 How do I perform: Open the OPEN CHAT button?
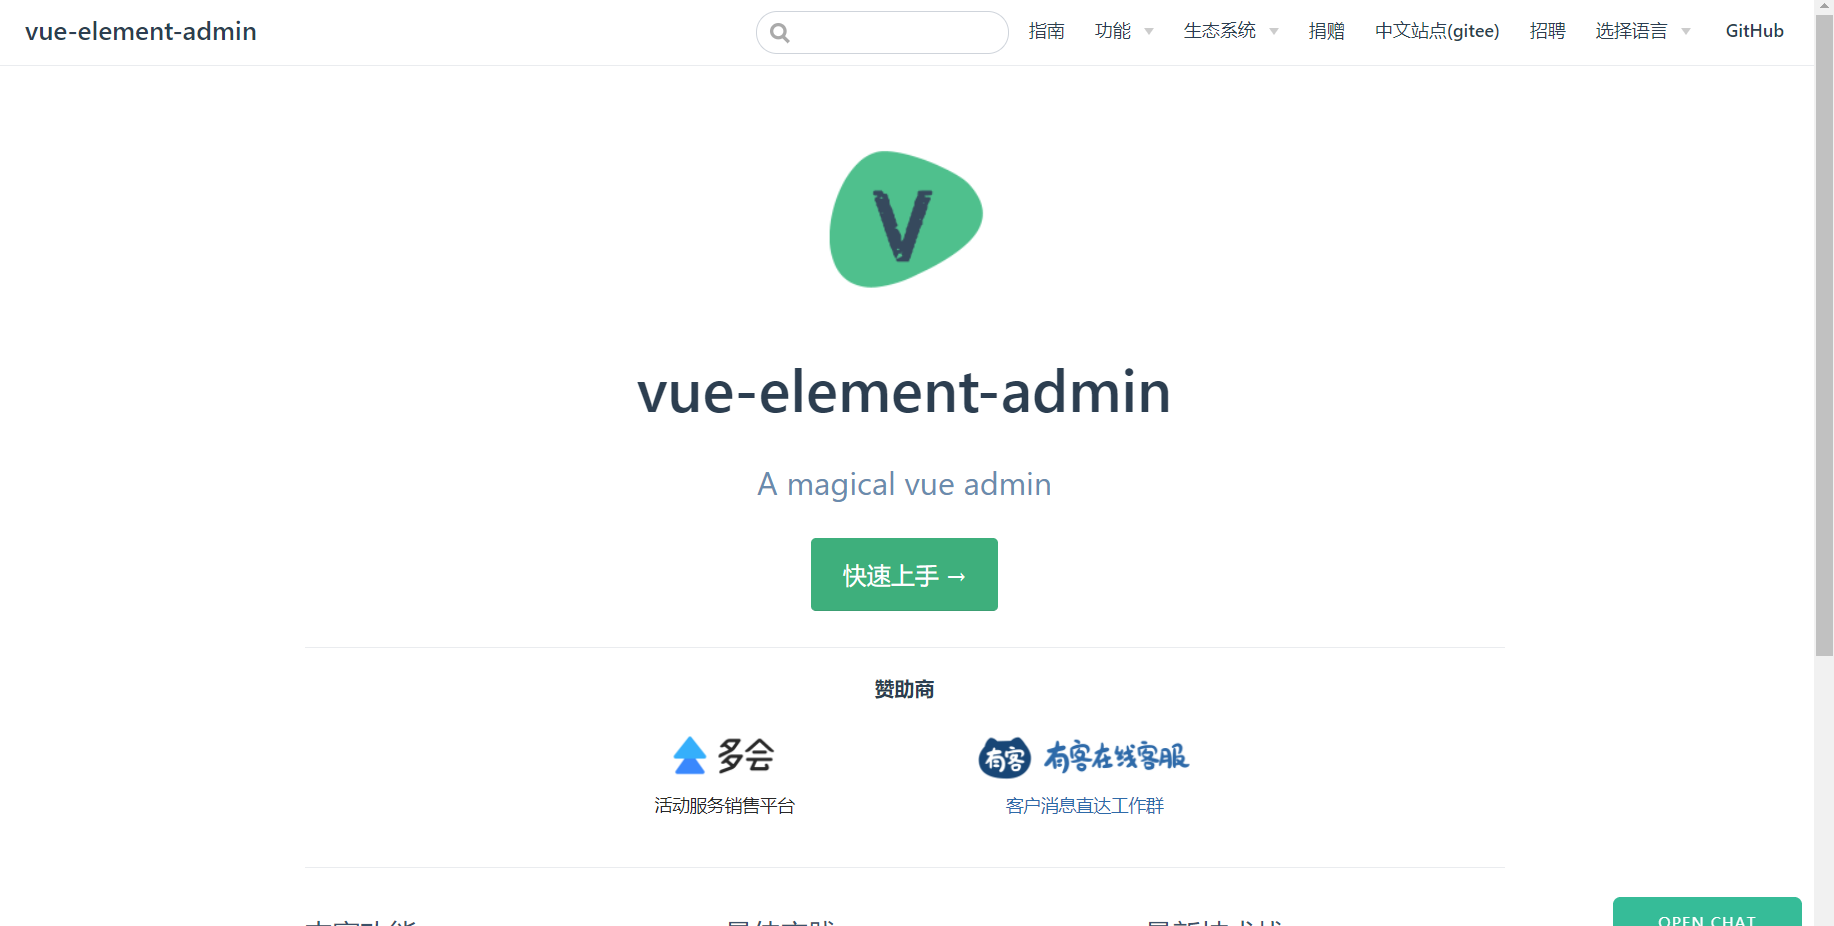coord(1707,913)
